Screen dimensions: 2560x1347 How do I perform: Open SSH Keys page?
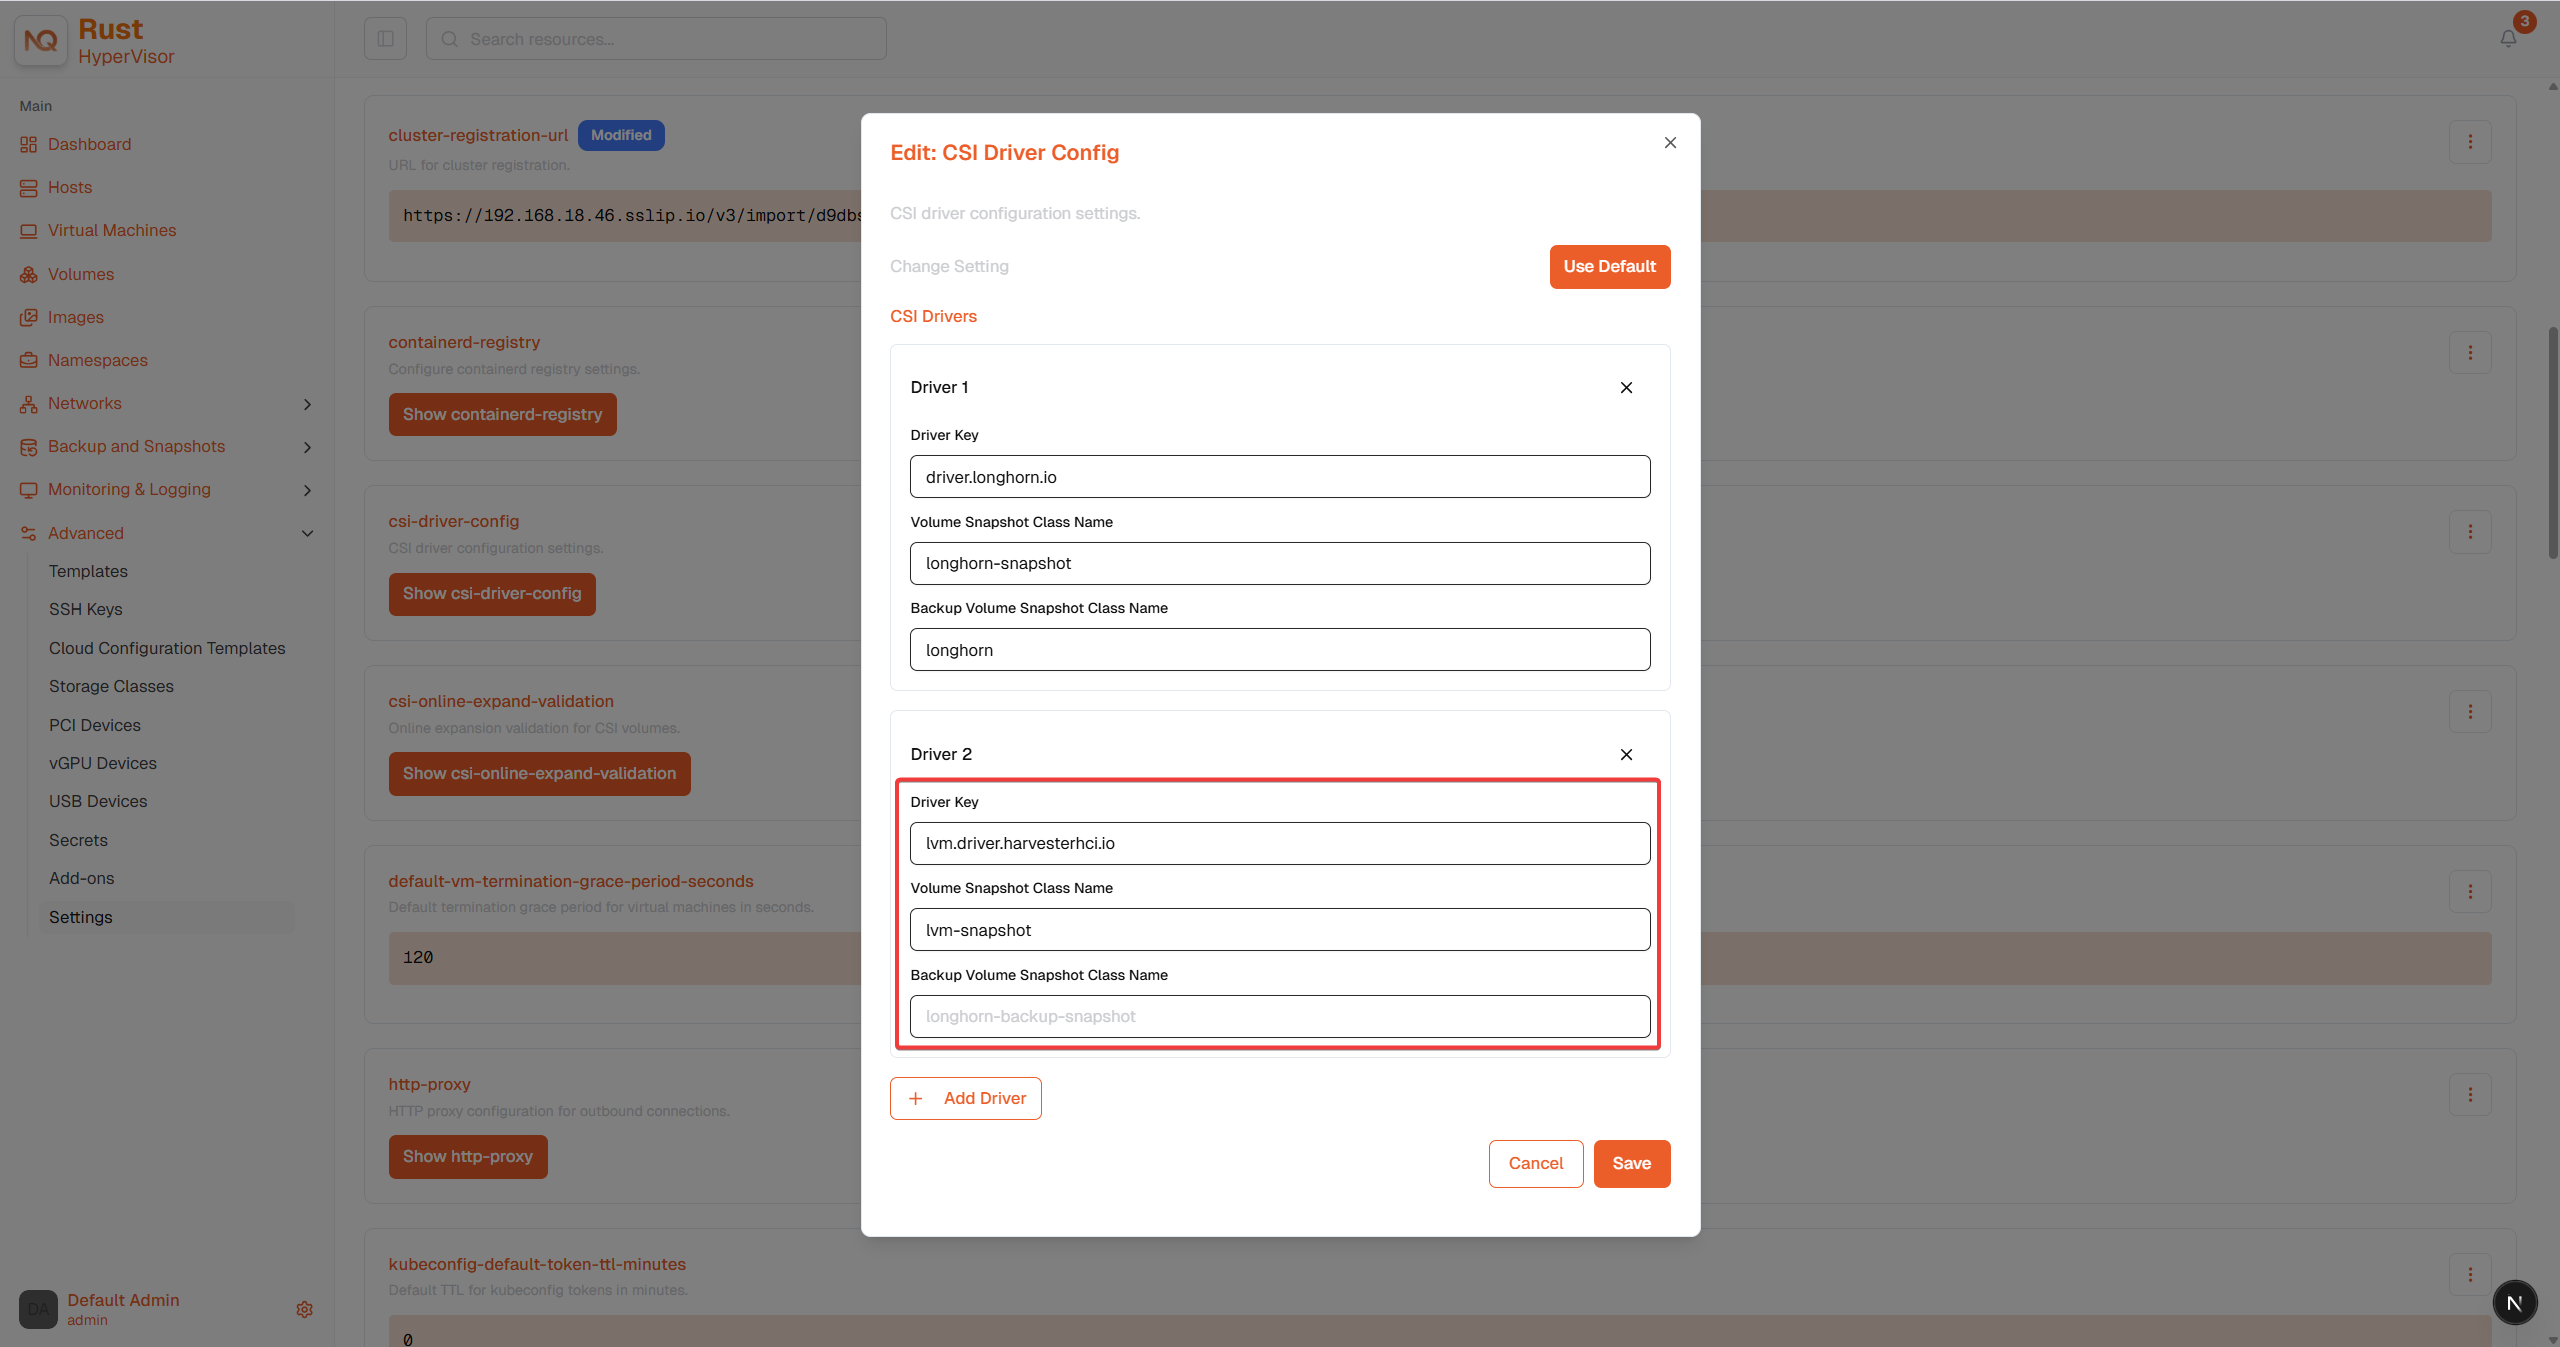click(x=86, y=609)
